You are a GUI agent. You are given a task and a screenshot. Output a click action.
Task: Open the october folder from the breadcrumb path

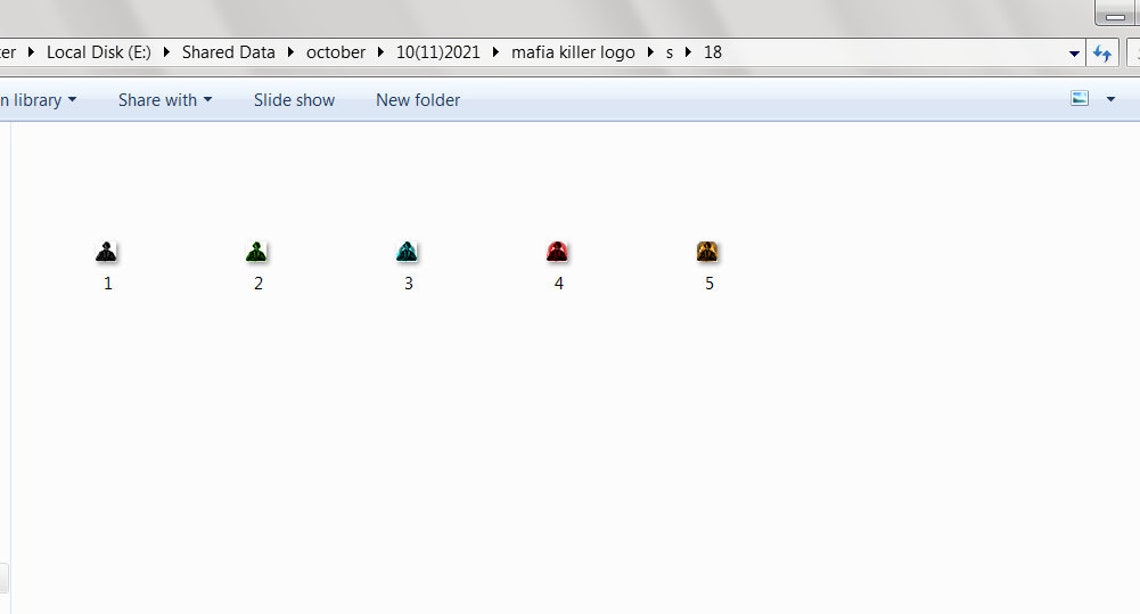point(335,52)
